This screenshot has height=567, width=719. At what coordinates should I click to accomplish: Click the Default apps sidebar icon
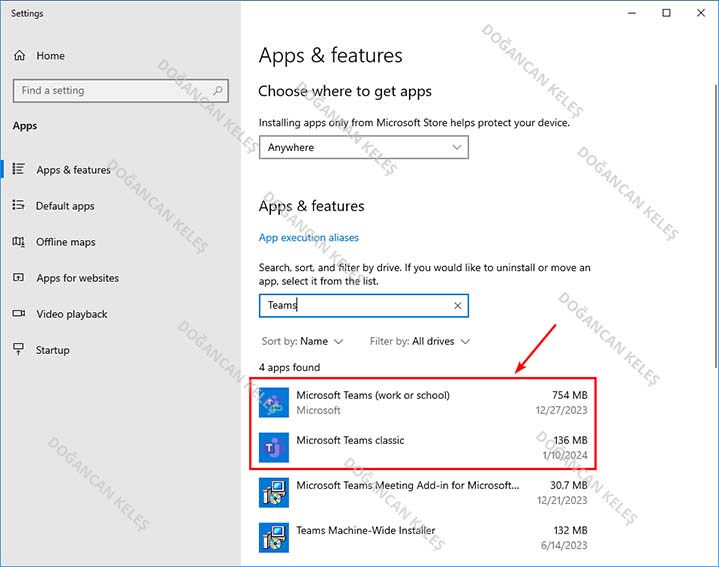[x=18, y=205]
